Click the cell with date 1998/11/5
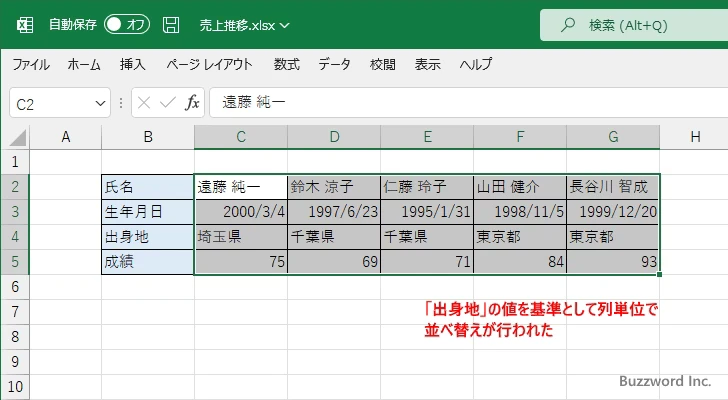The width and height of the screenshot is (728, 400). [x=520, y=212]
